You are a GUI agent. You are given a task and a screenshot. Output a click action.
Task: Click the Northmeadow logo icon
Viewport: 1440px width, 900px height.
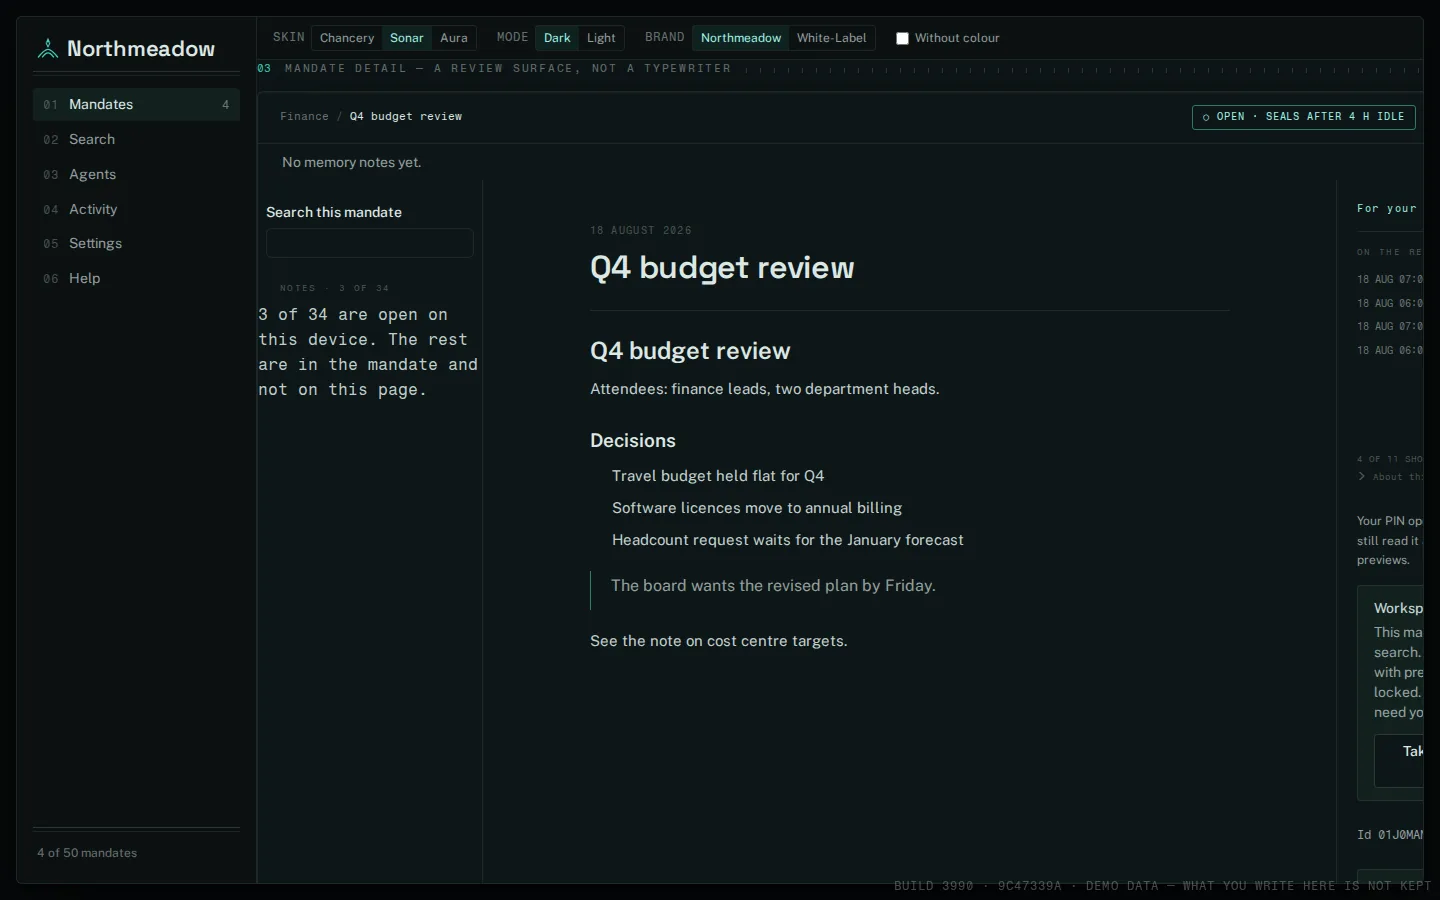[x=47, y=49]
